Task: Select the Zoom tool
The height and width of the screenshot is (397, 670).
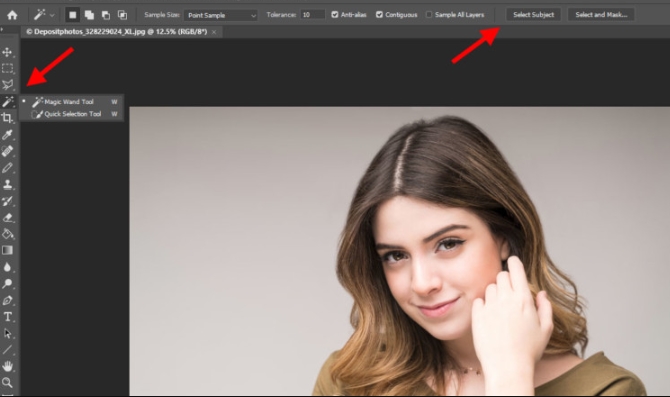Action: point(7,382)
